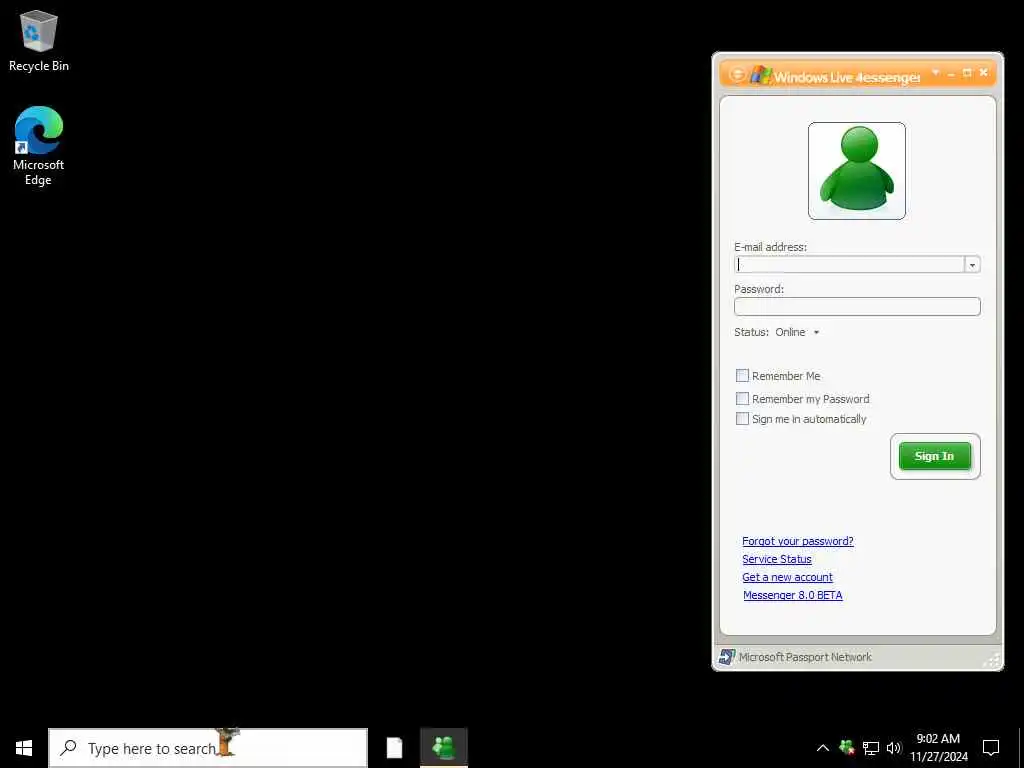
Task: Tick the Remember my Password checkbox
Action: tap(742, 398)
